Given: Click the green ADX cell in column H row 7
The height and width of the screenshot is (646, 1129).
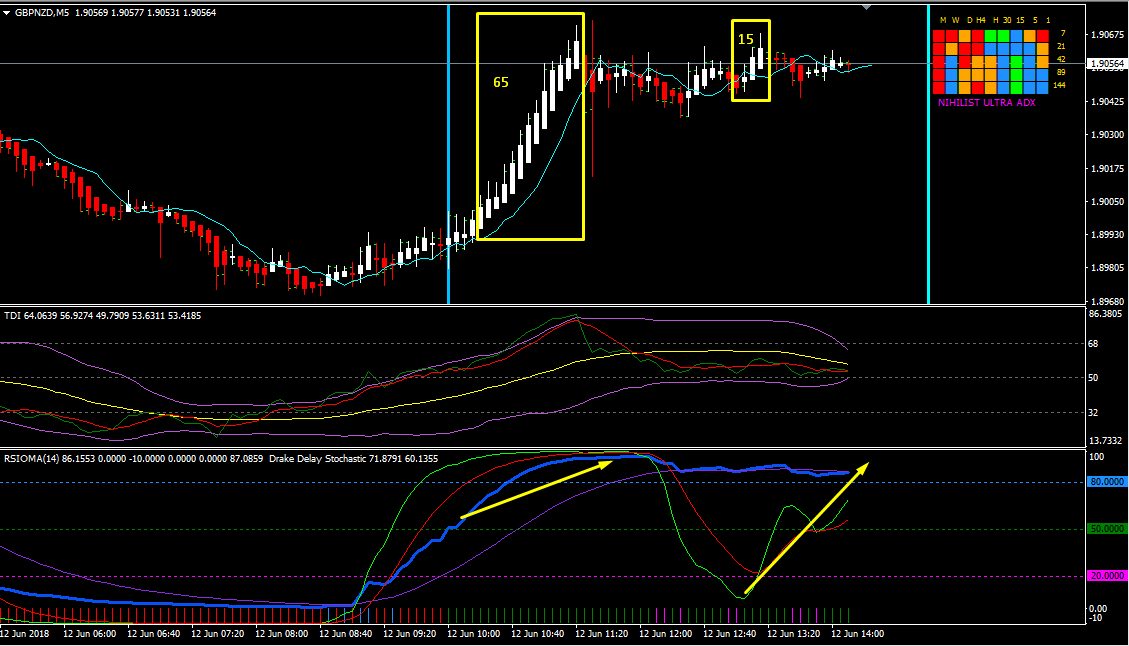Looking at the screenshot, I should pos(991,36).
